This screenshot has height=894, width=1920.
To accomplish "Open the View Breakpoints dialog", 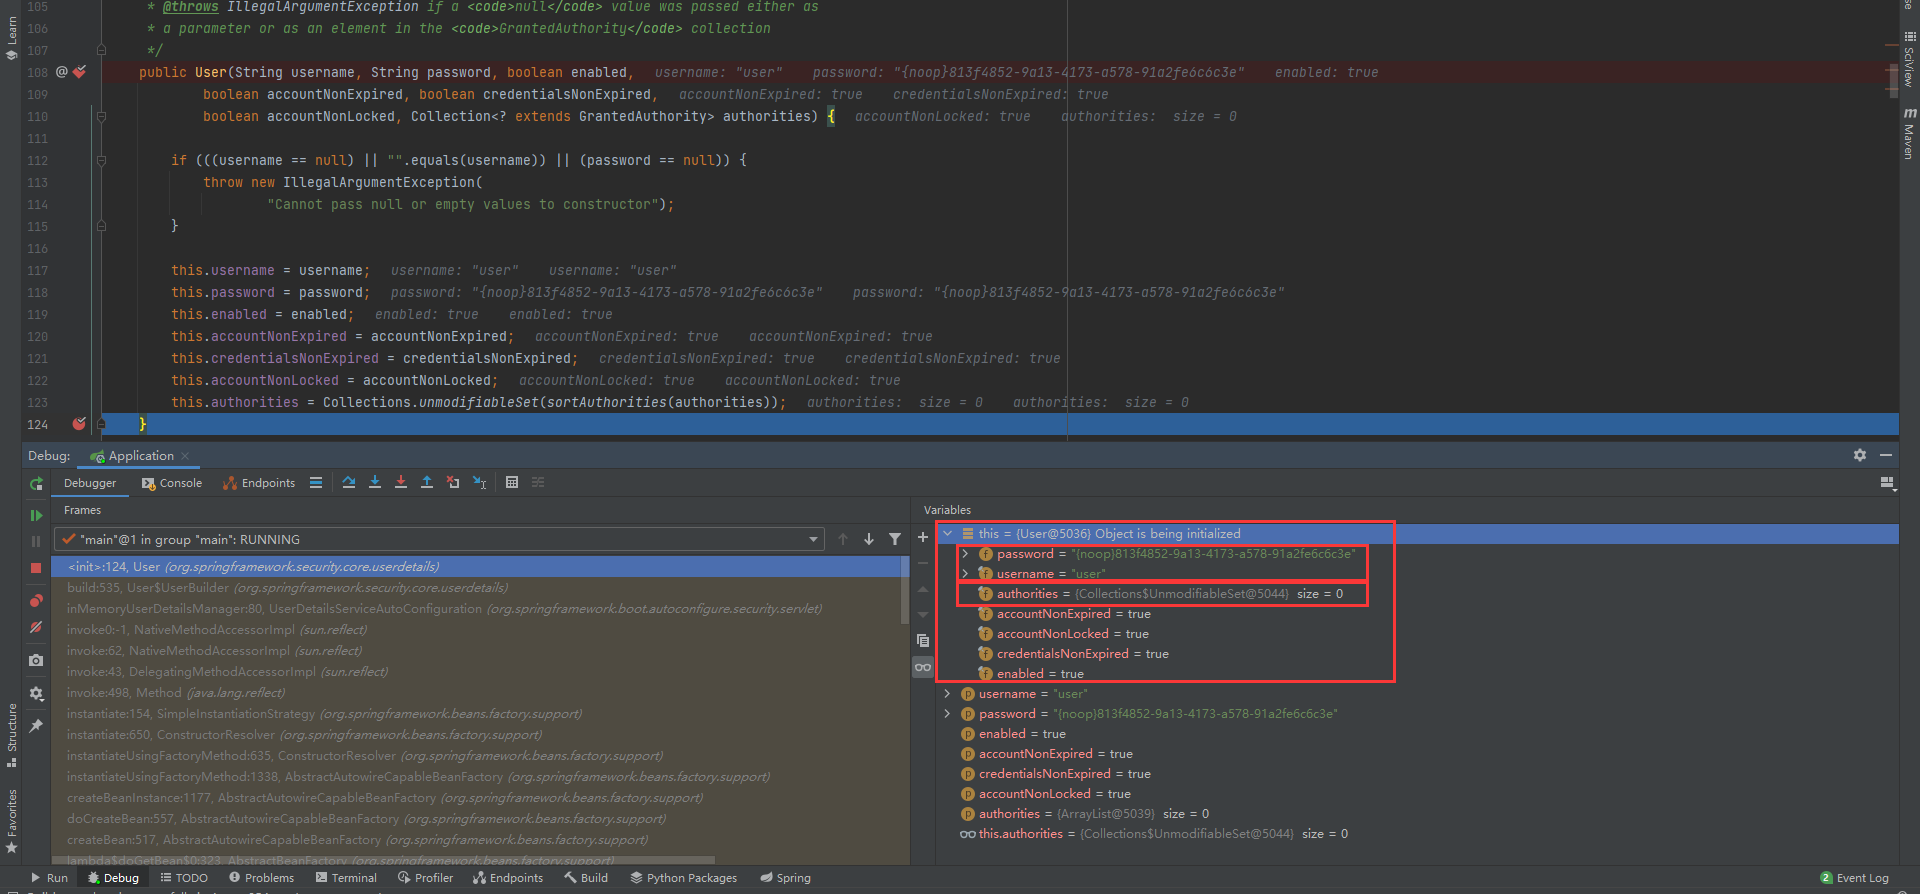I will [36, 600].
